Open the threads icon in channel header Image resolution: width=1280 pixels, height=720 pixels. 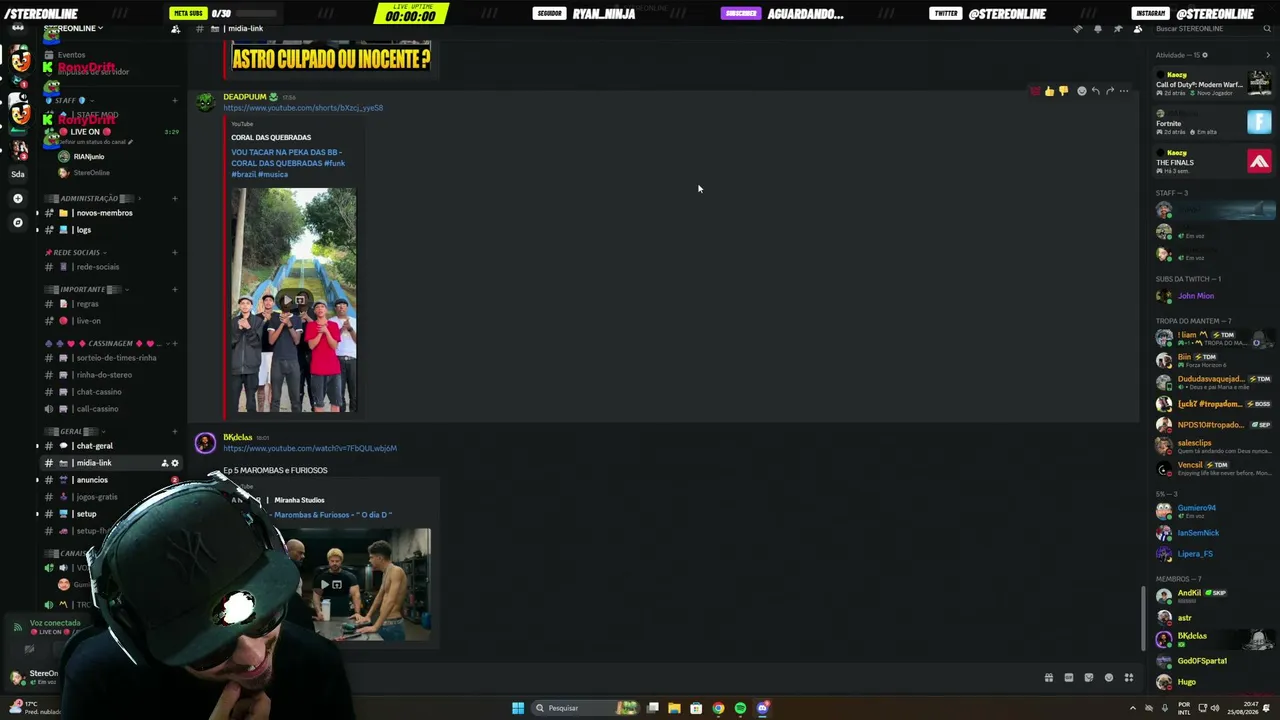coord(1077,29)
